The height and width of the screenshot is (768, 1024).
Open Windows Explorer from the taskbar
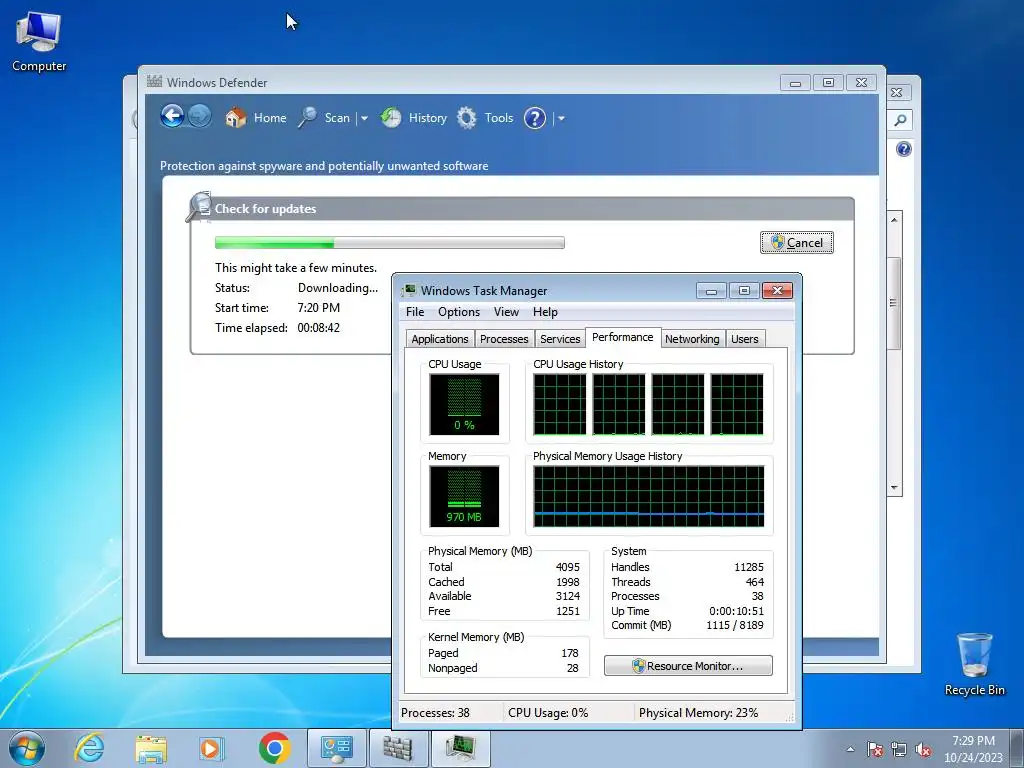[151, 748]
